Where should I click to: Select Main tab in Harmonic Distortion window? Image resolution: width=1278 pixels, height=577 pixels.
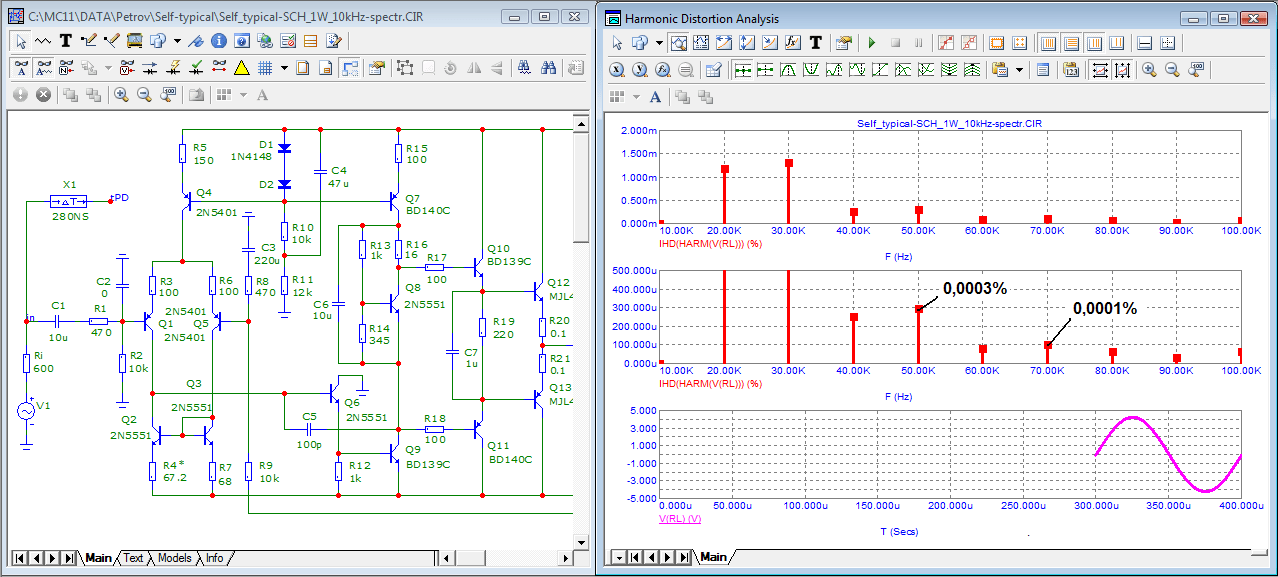713,557
